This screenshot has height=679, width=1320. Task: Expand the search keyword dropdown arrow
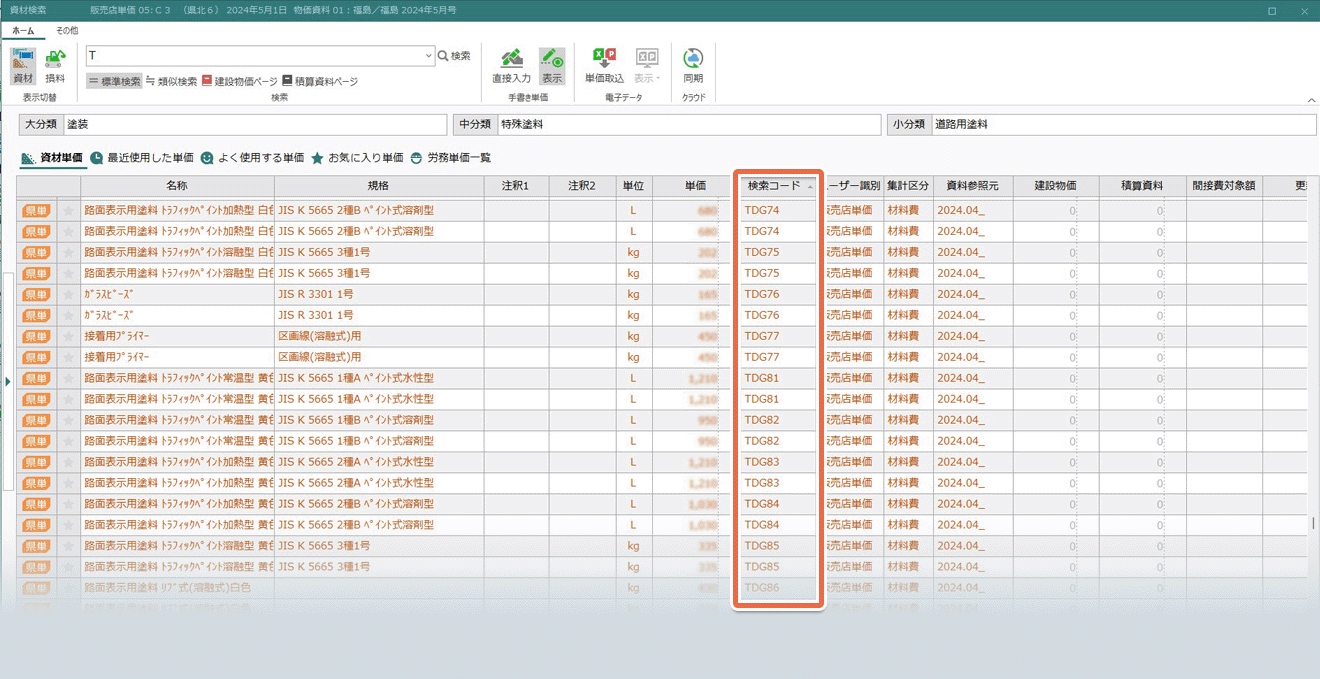[x=428, y=56]
